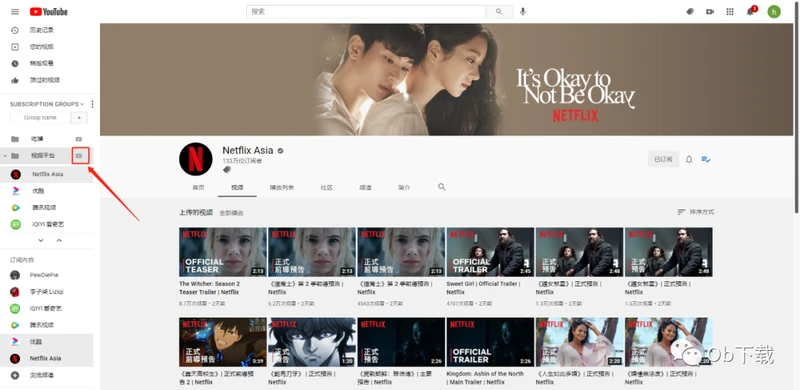Activate voice search microphone
The image size is (800, 390).
point(522,12)
